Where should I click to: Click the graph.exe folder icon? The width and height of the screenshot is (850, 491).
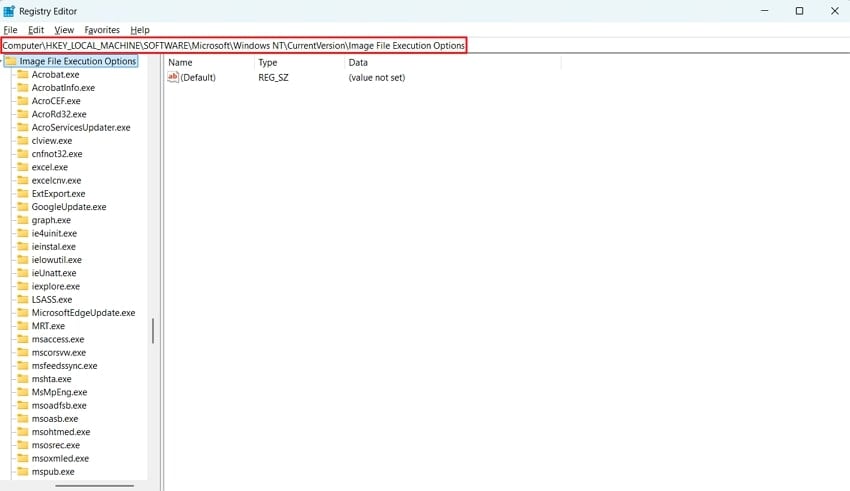click(x=23, y=220)
